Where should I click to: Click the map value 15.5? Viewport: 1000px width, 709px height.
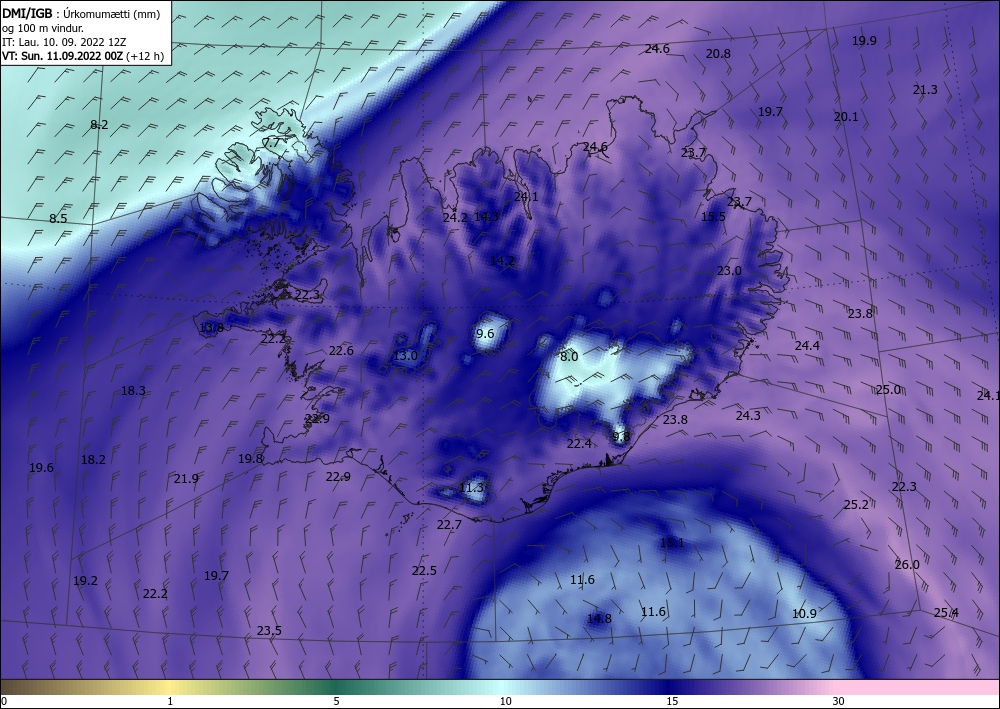(x=713, y=217)
